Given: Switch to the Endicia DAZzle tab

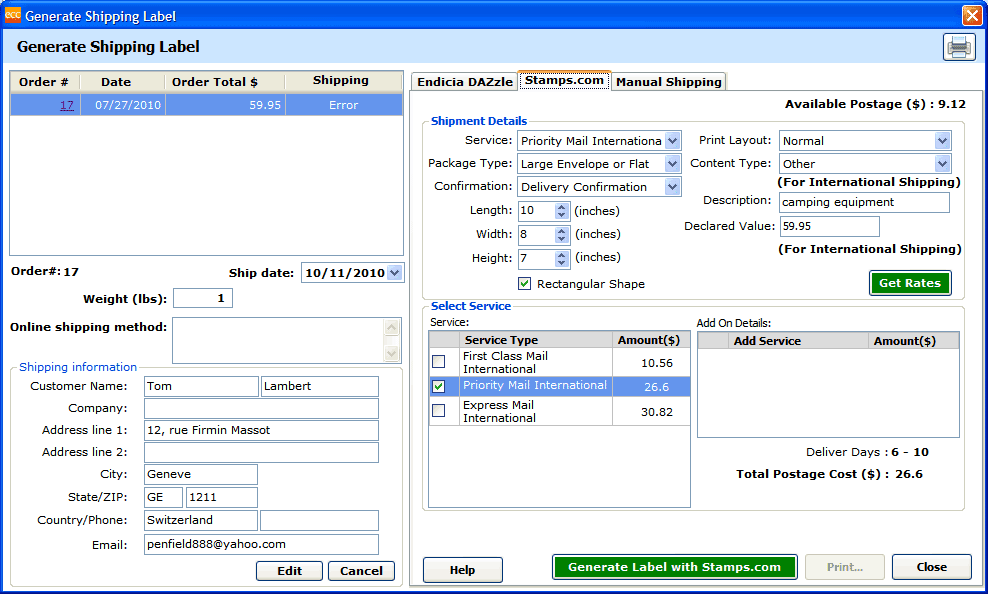Looking at the screenshot, I should point(464,82).
